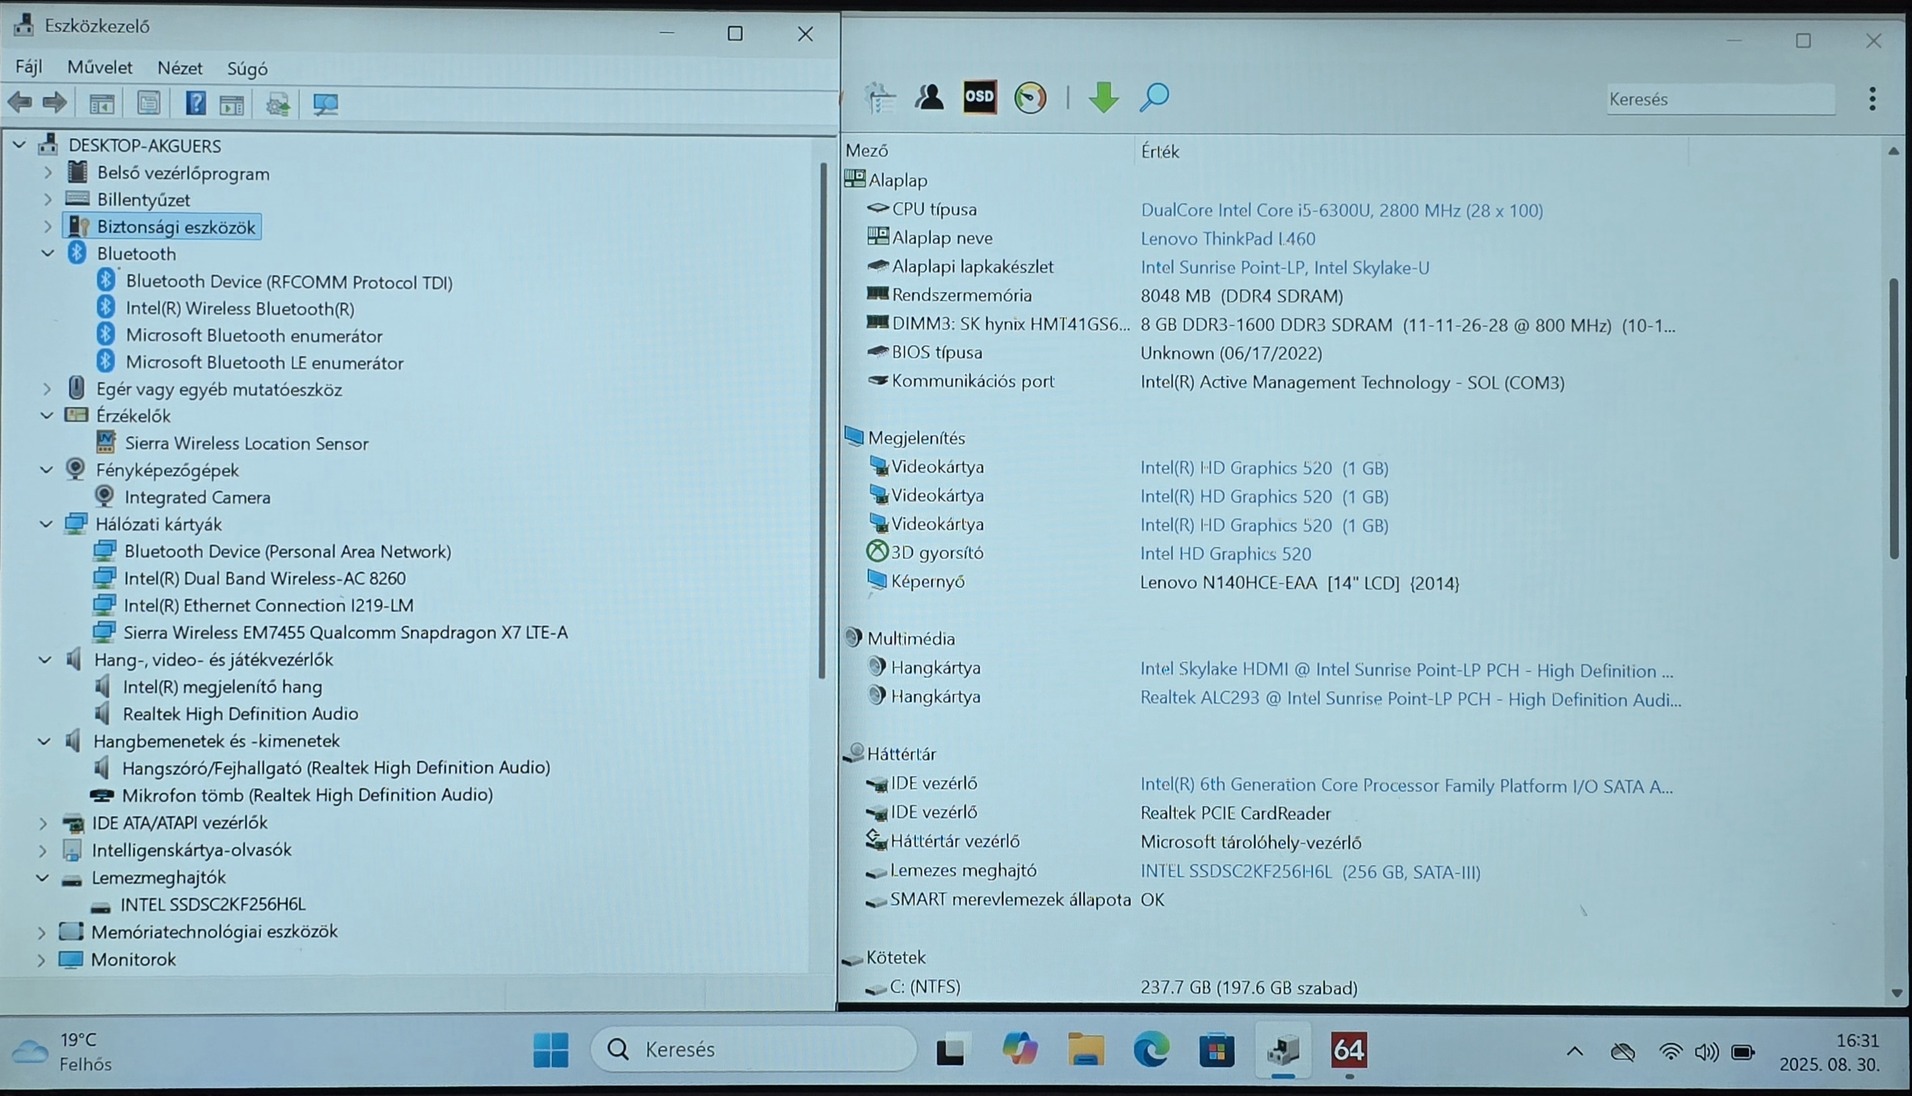Expand the Monitorok node
Viewport: 1912px width, 1096px height.
point(41,960)
